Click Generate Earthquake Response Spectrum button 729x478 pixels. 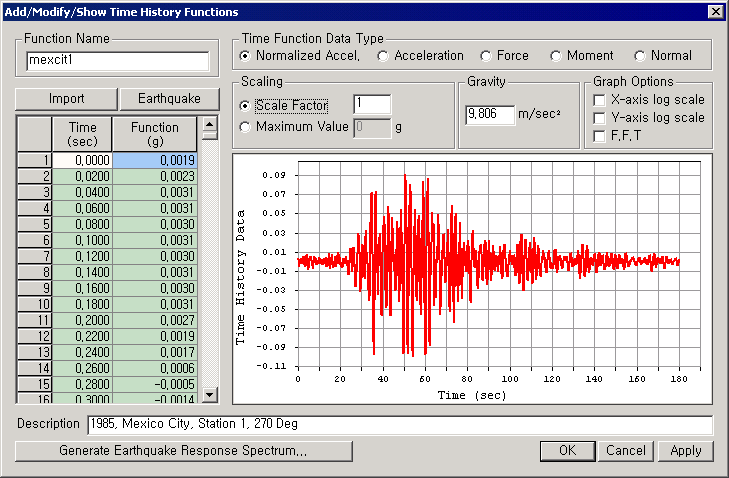click(x=184, y=451)
